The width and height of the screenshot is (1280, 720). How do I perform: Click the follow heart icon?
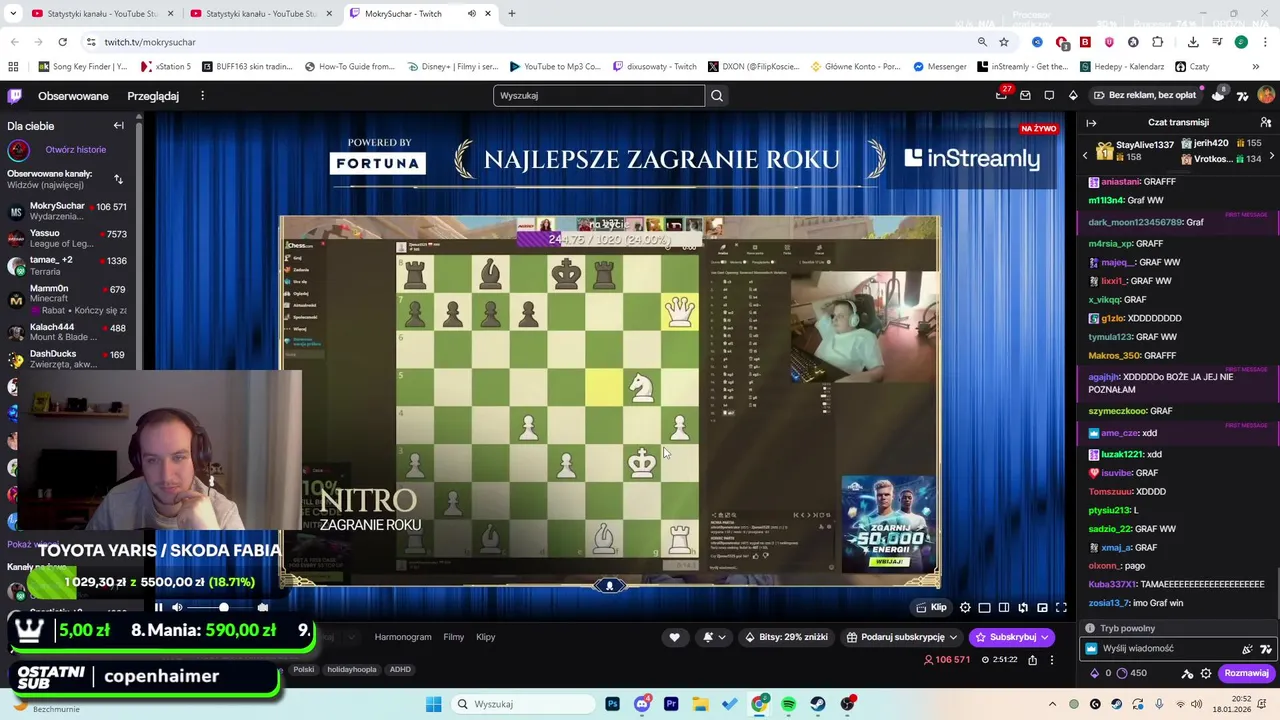[674, 637]
